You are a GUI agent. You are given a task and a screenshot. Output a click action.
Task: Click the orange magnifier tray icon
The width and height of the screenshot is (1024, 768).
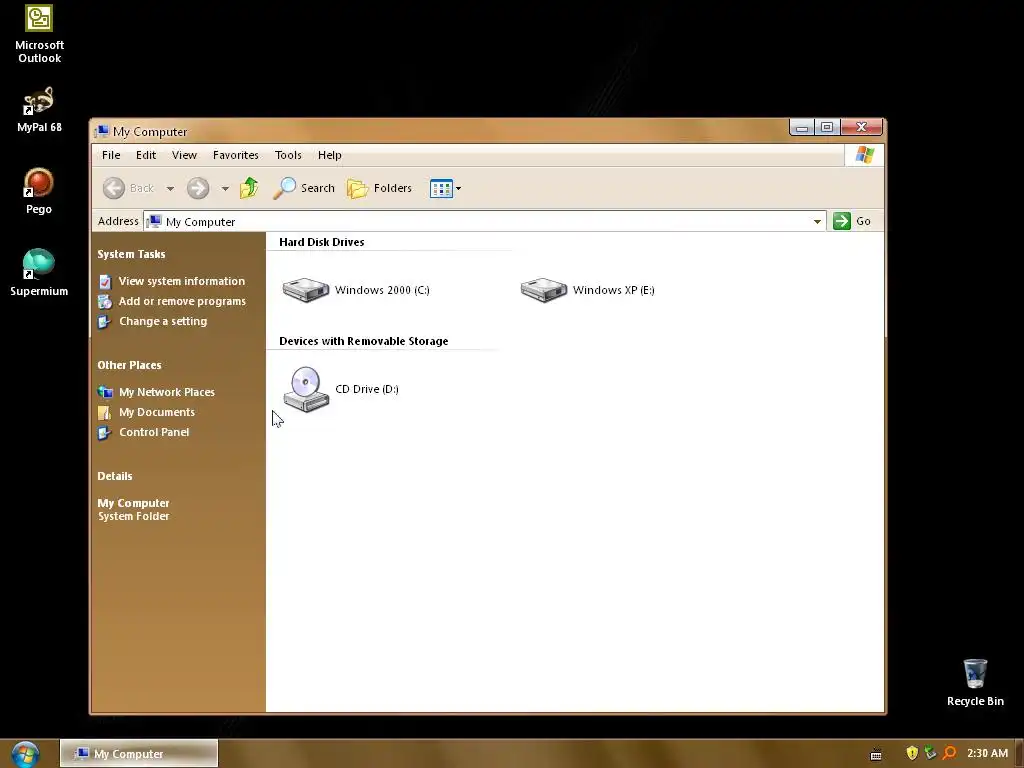coord(950,753)
